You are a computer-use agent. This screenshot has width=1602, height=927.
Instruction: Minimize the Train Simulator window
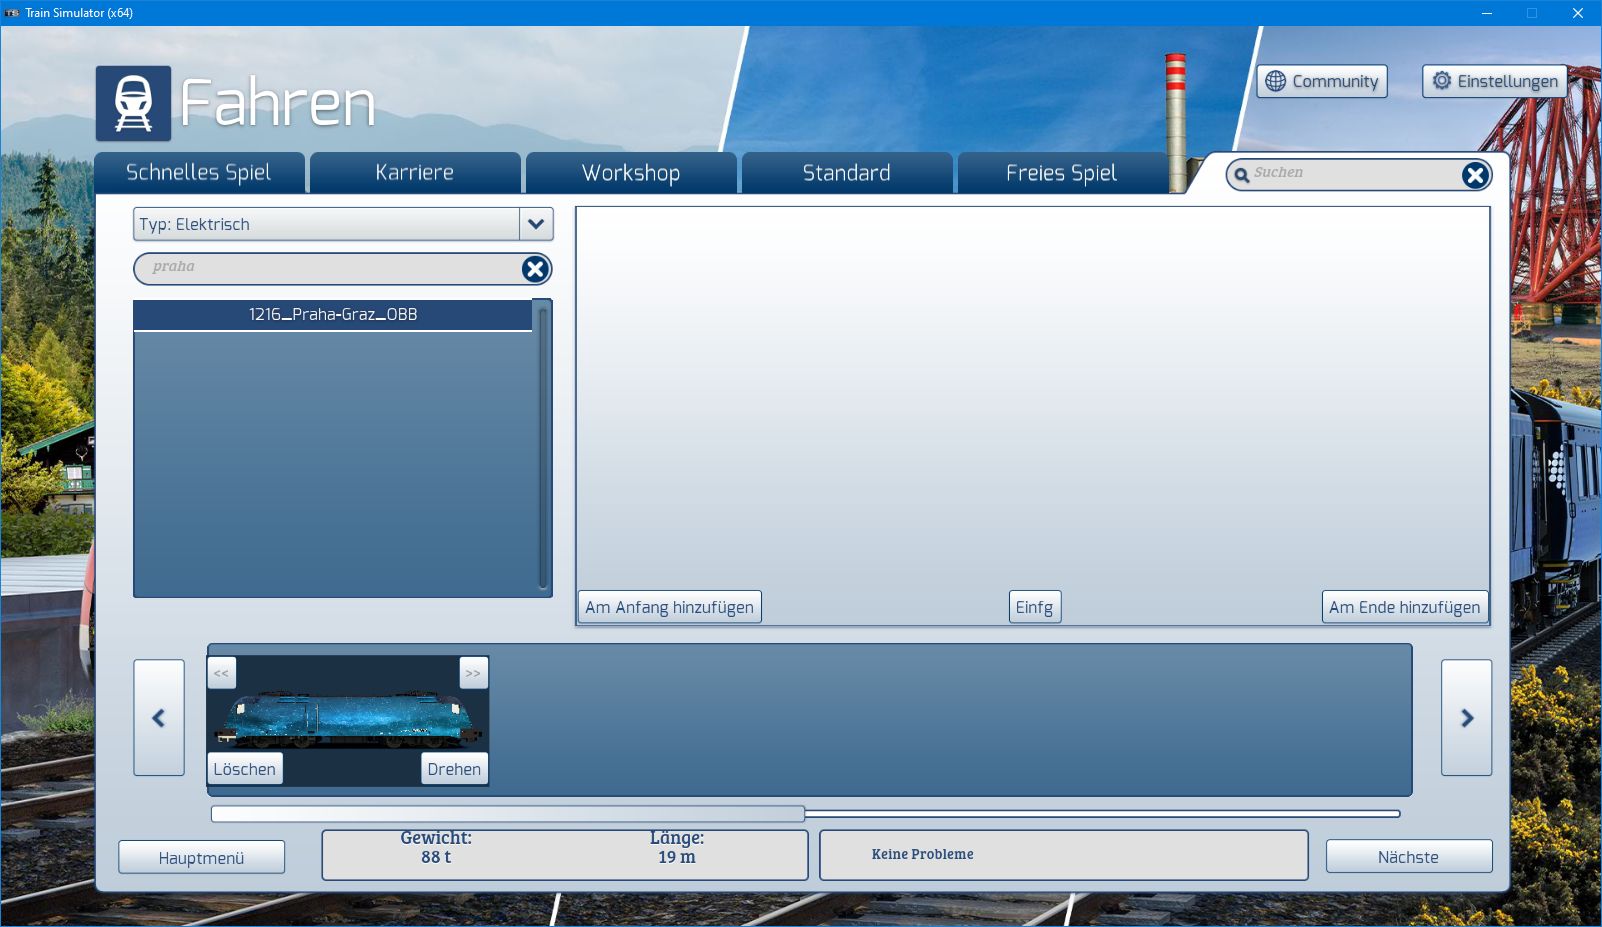point(1487,13)
